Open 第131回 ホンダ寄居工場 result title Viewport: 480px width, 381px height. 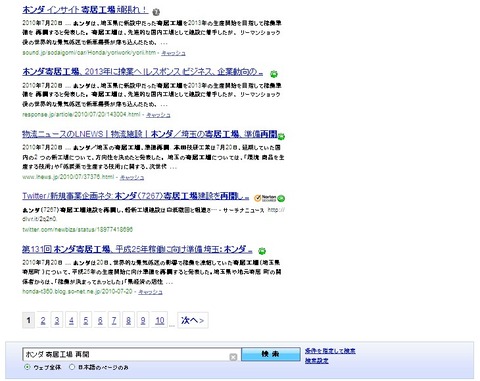(x=137, y=249)
